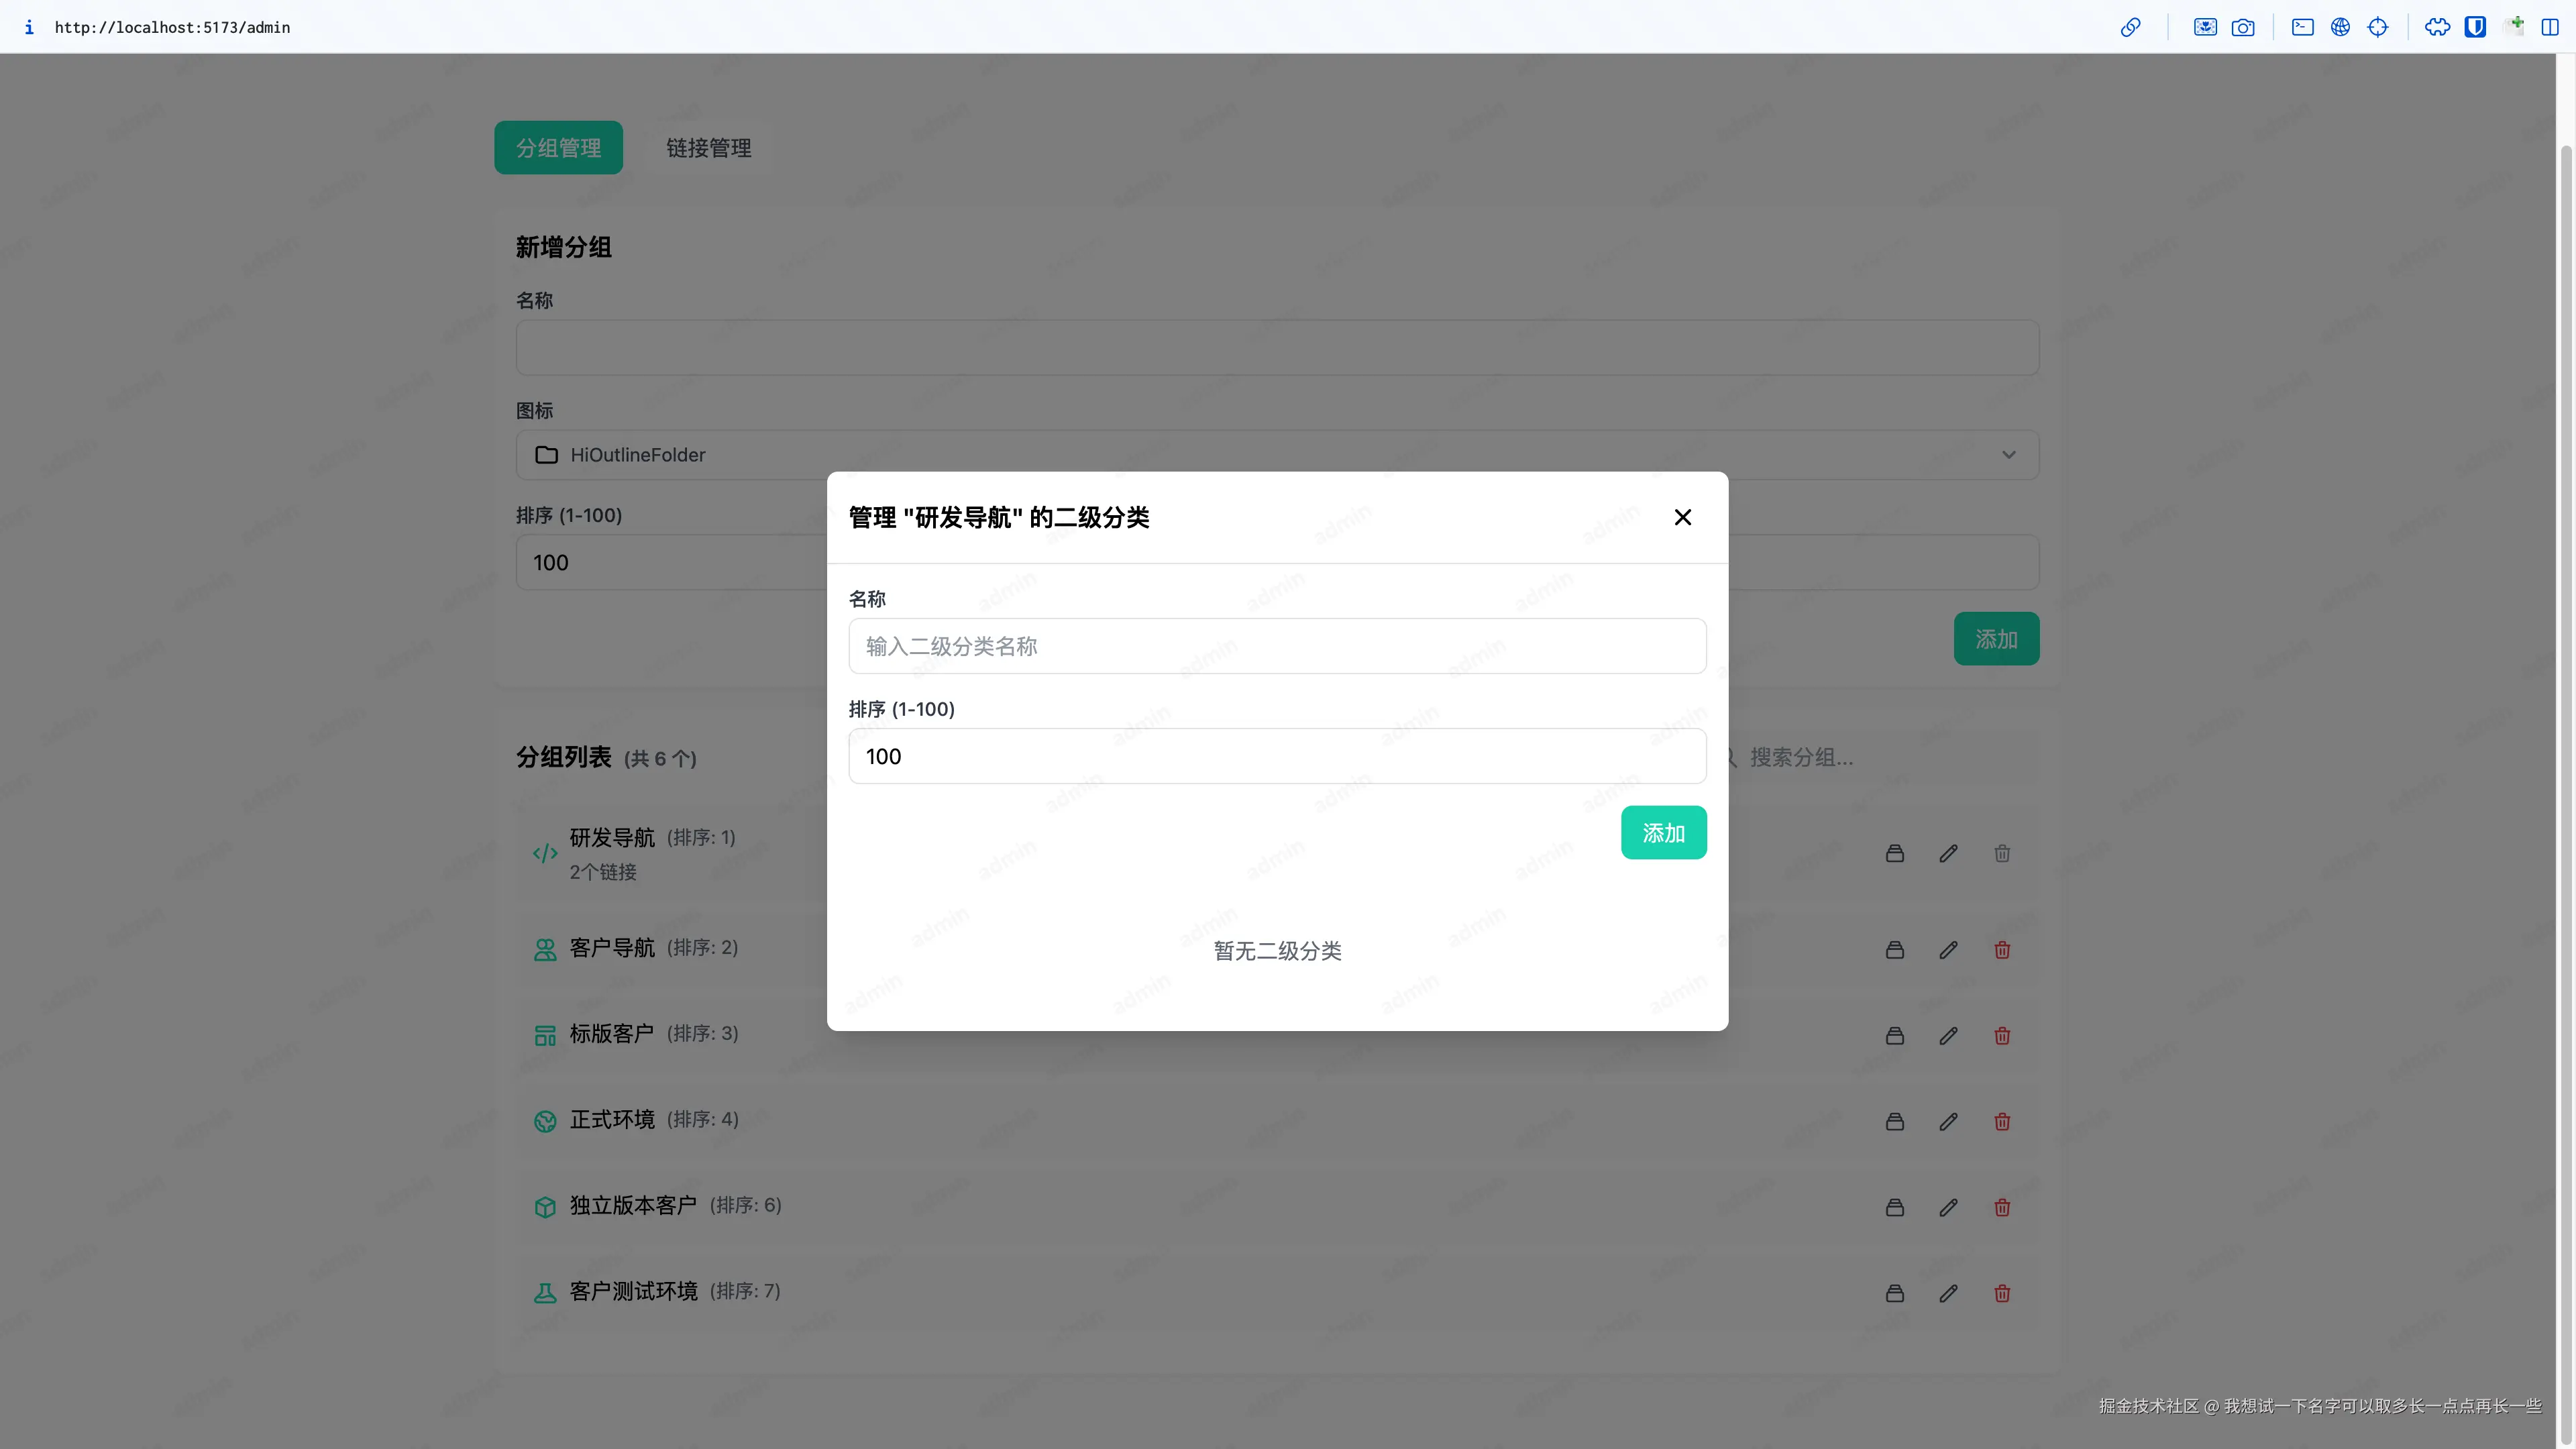The height and width of the screenshot is (1449, 2576).
Task: Click the copy link chain icon
Action: pos(2130,27)
